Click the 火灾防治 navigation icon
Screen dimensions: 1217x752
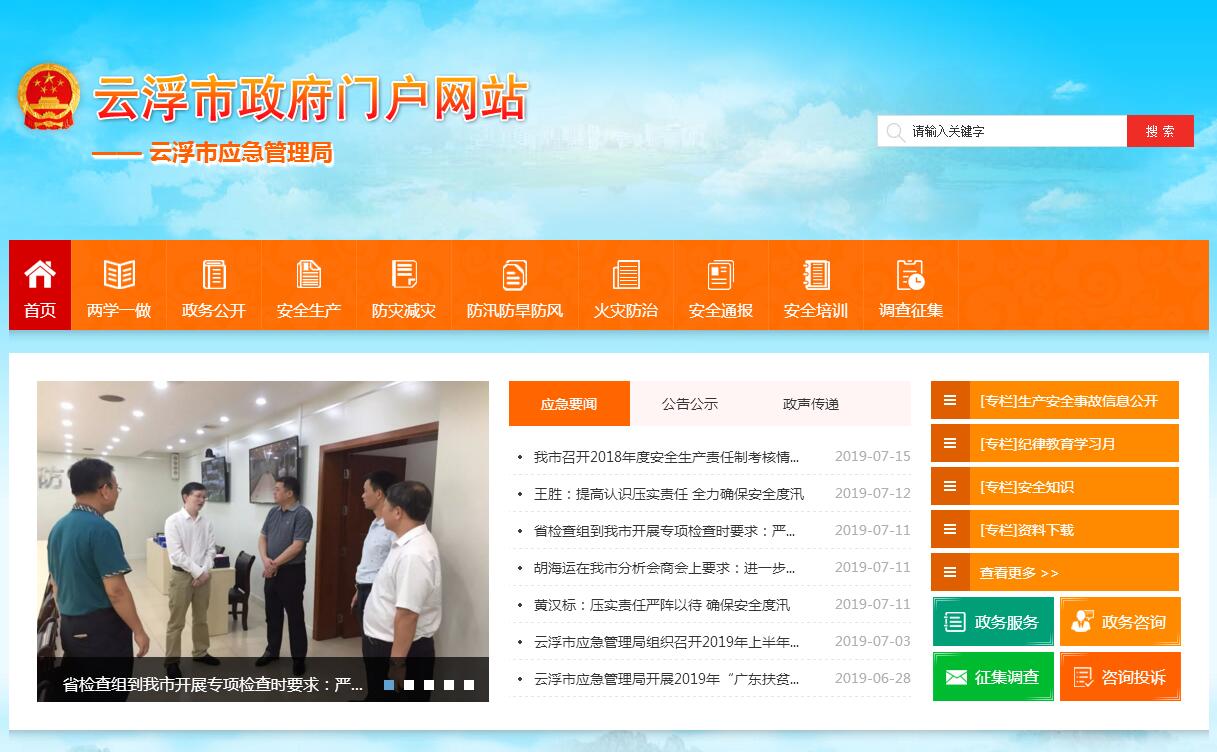[626, 275]
